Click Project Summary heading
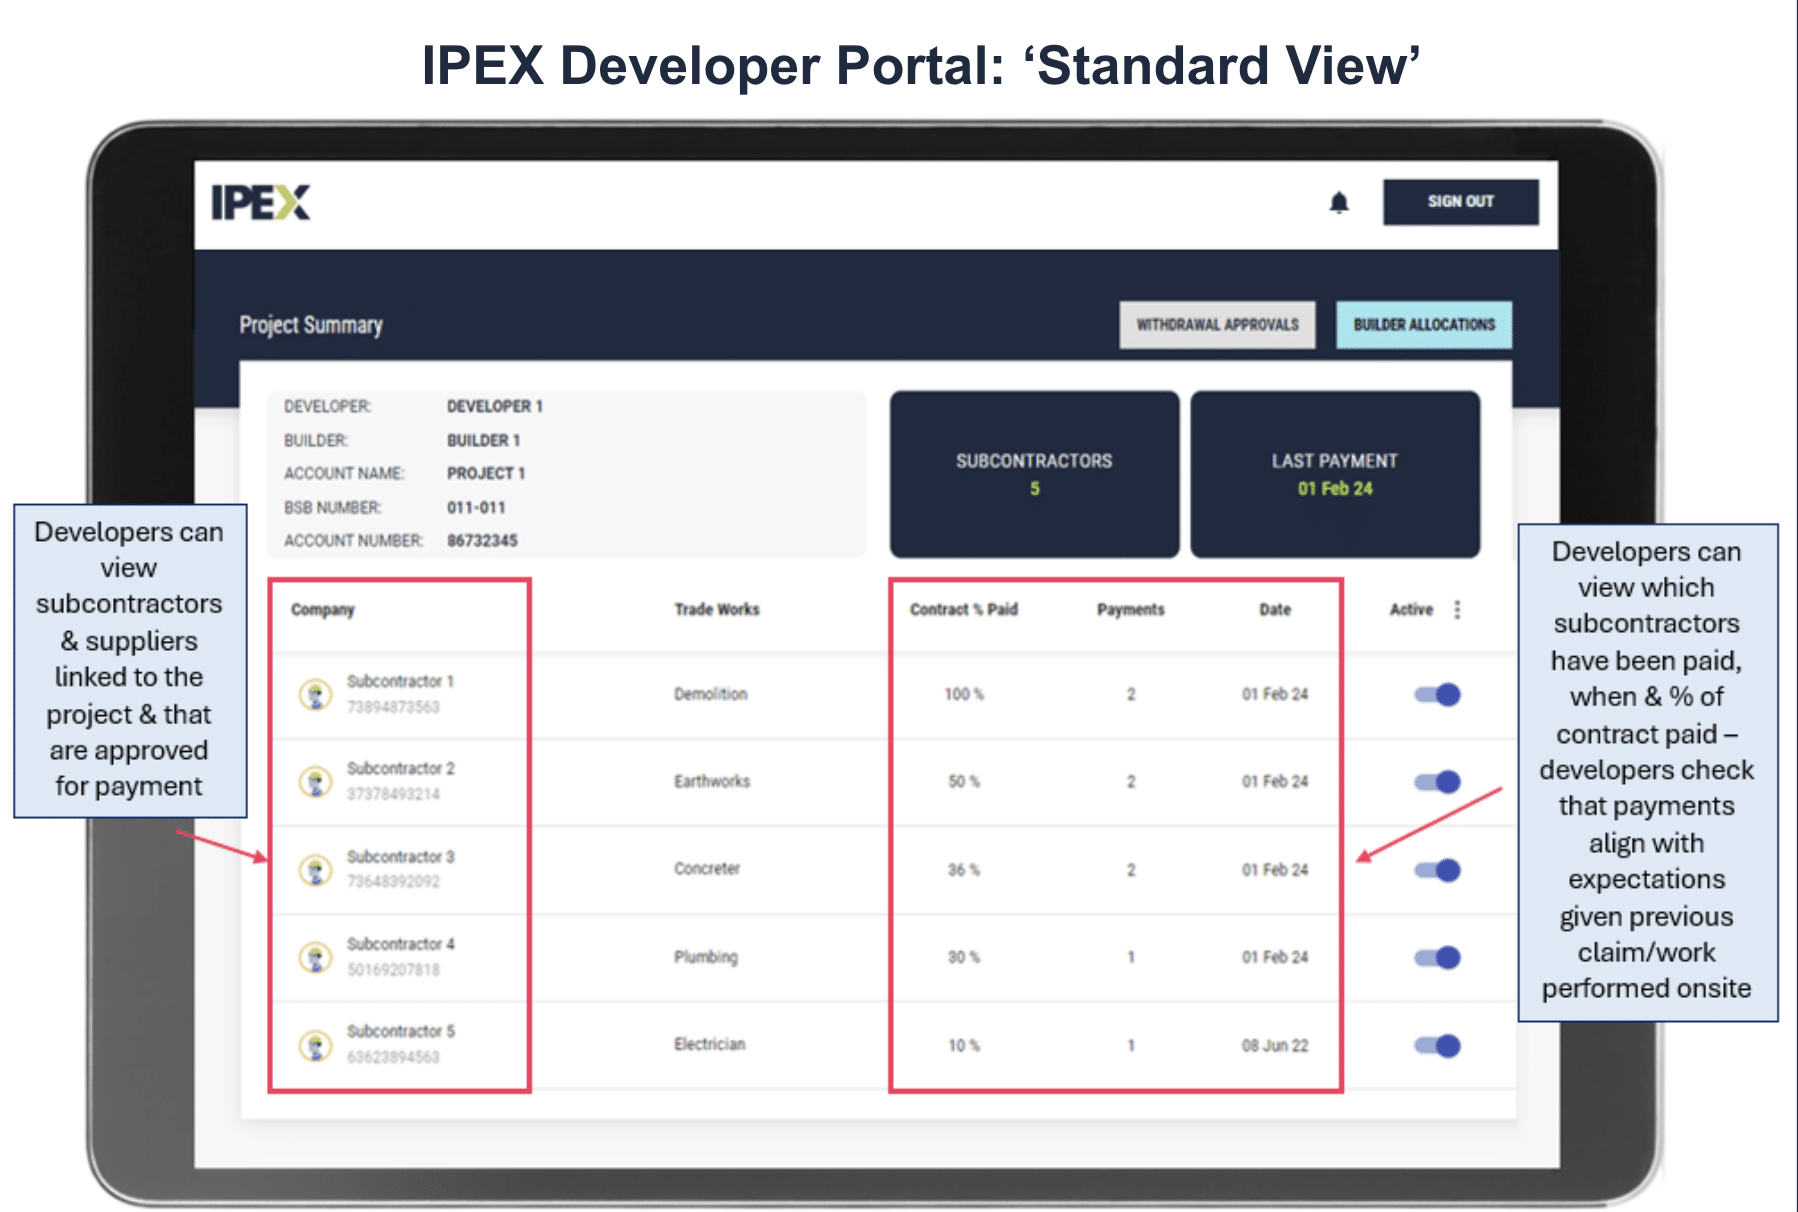Screen dimensions: 1798x1212 click(x=311, y=325)
